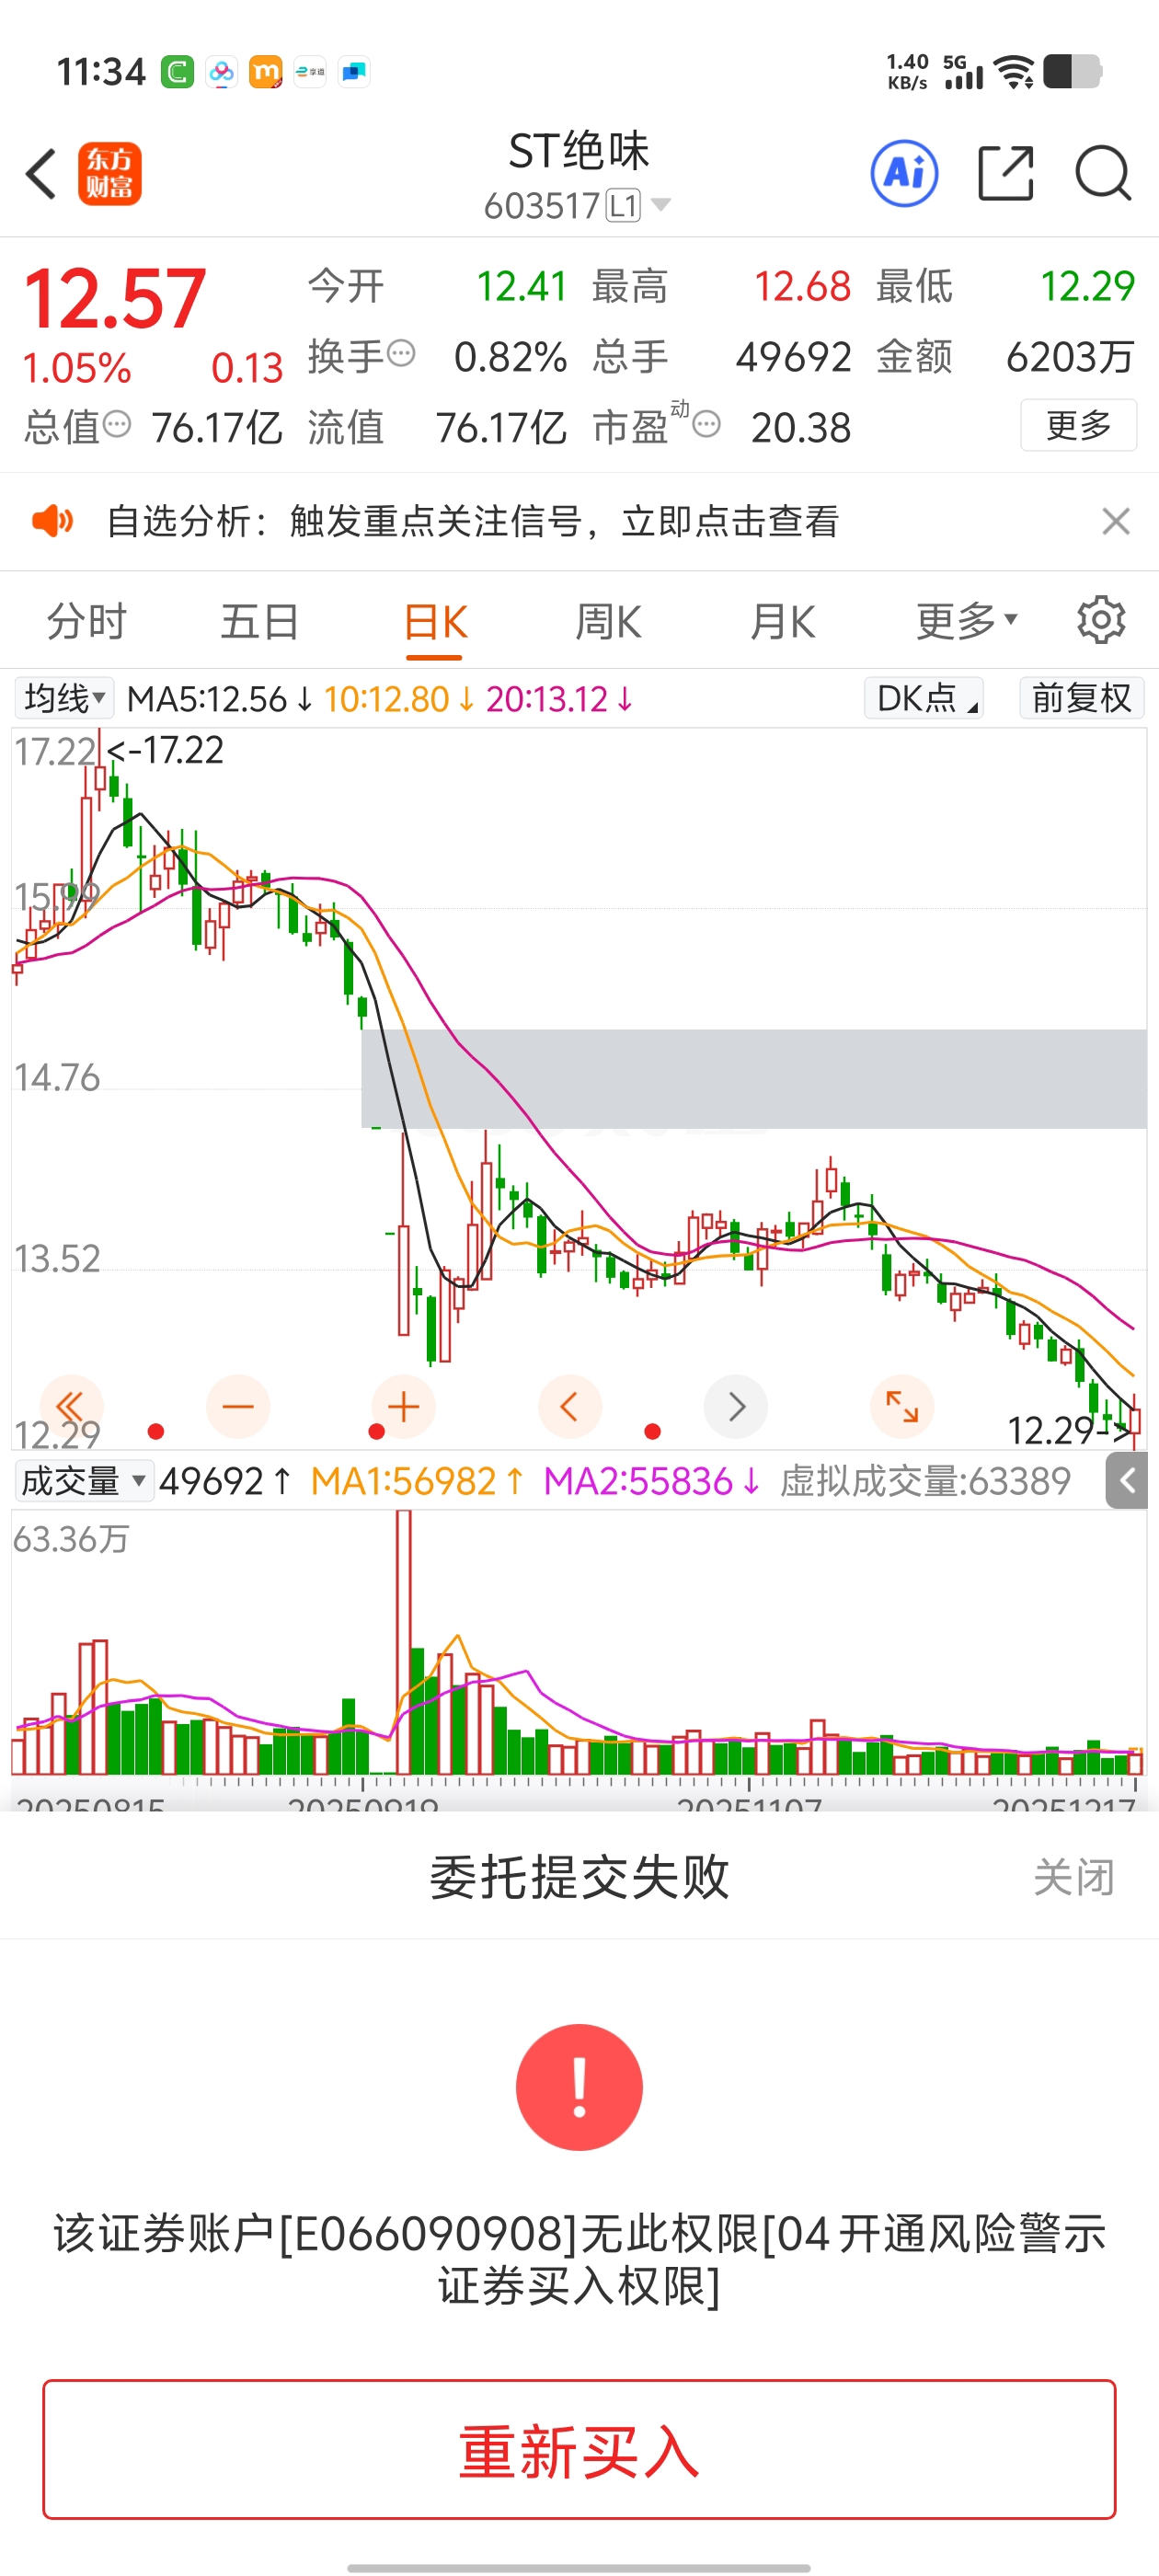Tap the 0.82% turnover value

(x=510, y=357)
